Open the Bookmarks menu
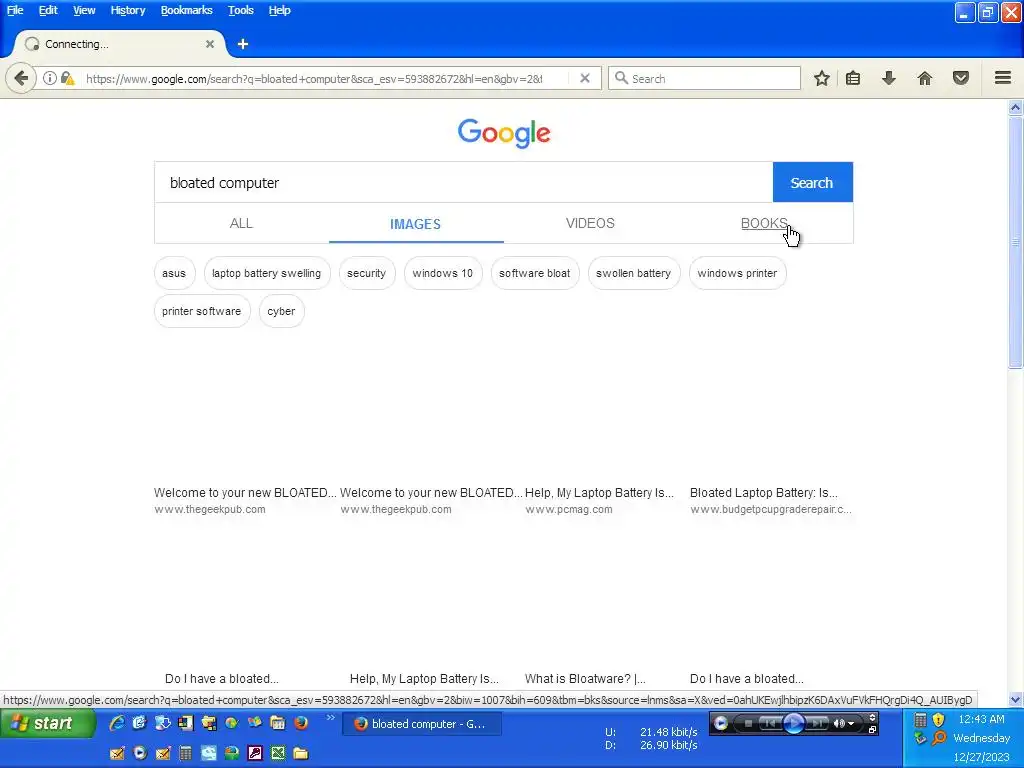 tap(186, 10)
